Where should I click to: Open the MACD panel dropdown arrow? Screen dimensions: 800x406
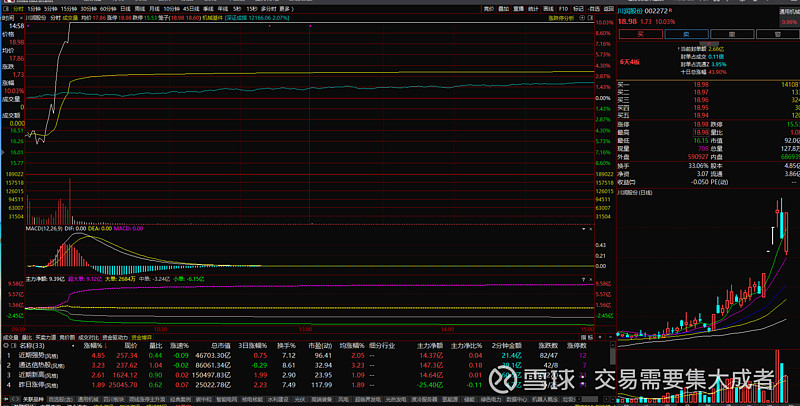pyautogui.click(x=584, y=229)
